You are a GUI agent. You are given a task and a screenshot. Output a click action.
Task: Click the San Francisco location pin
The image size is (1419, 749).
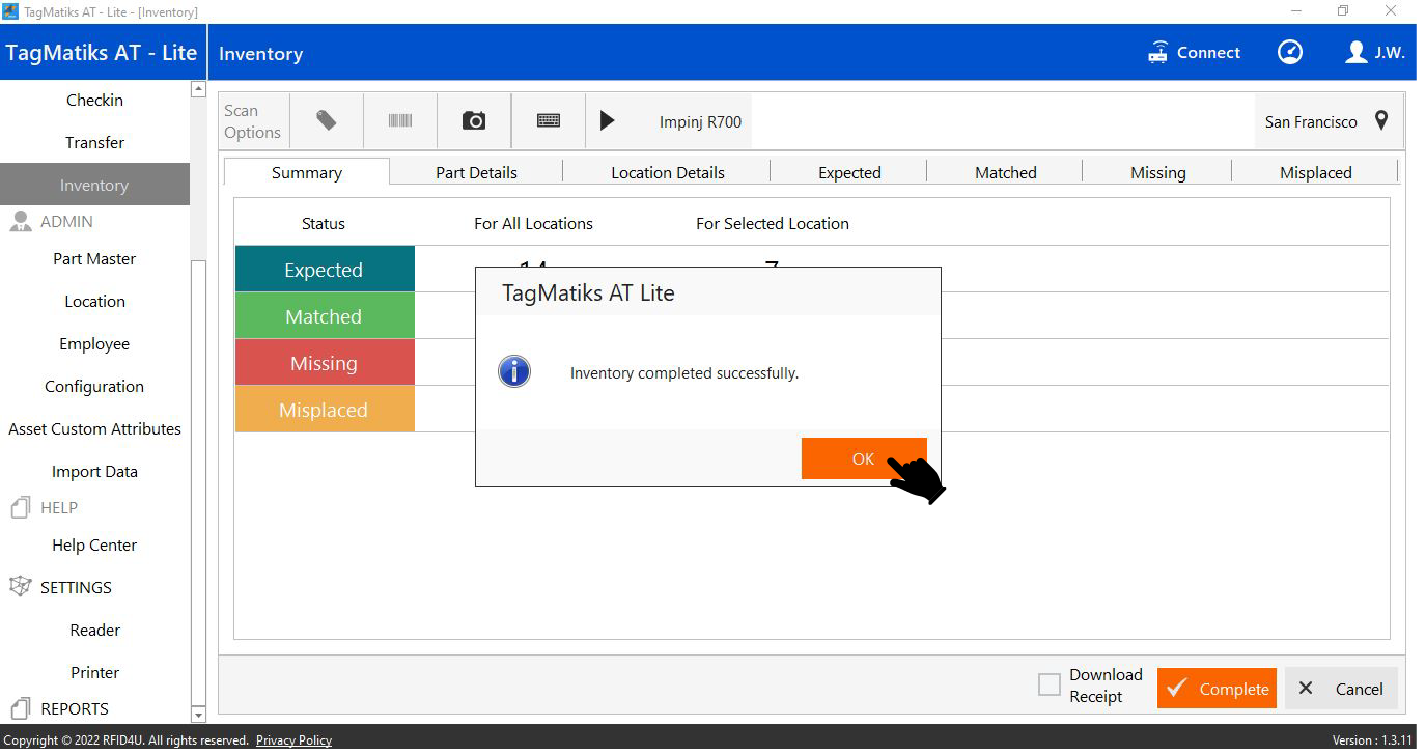tap(1381, 121)
